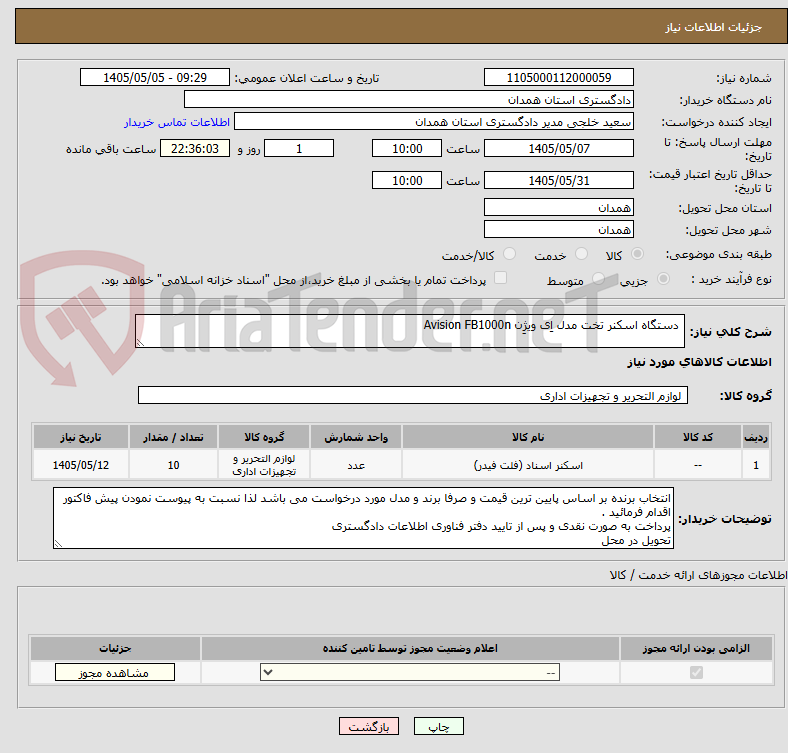
Task: Select the کالا/خدمت radio button
Action: click(510, 254)
